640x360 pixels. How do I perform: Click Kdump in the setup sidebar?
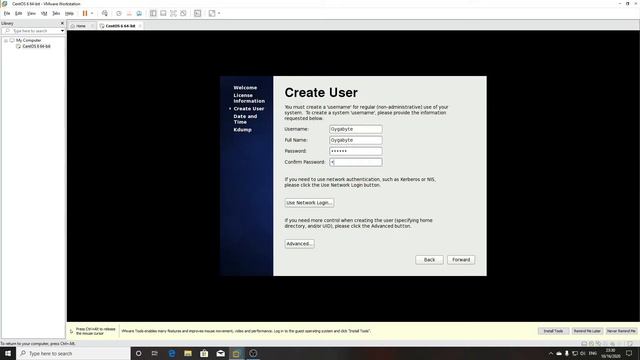coord(242,130)
